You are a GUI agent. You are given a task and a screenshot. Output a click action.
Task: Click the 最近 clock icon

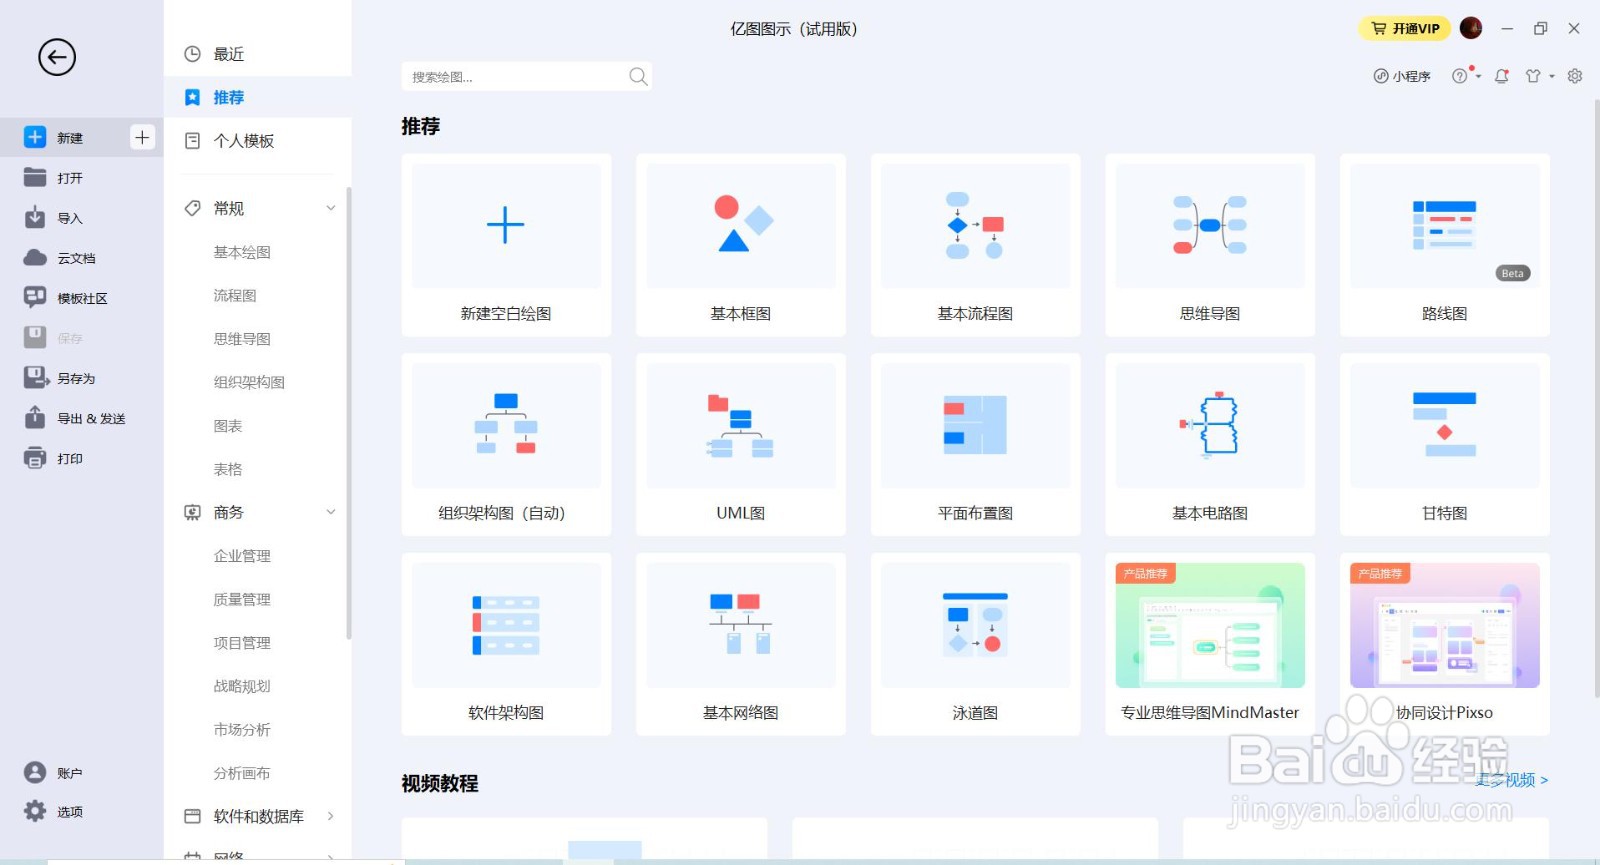[192, 54]
